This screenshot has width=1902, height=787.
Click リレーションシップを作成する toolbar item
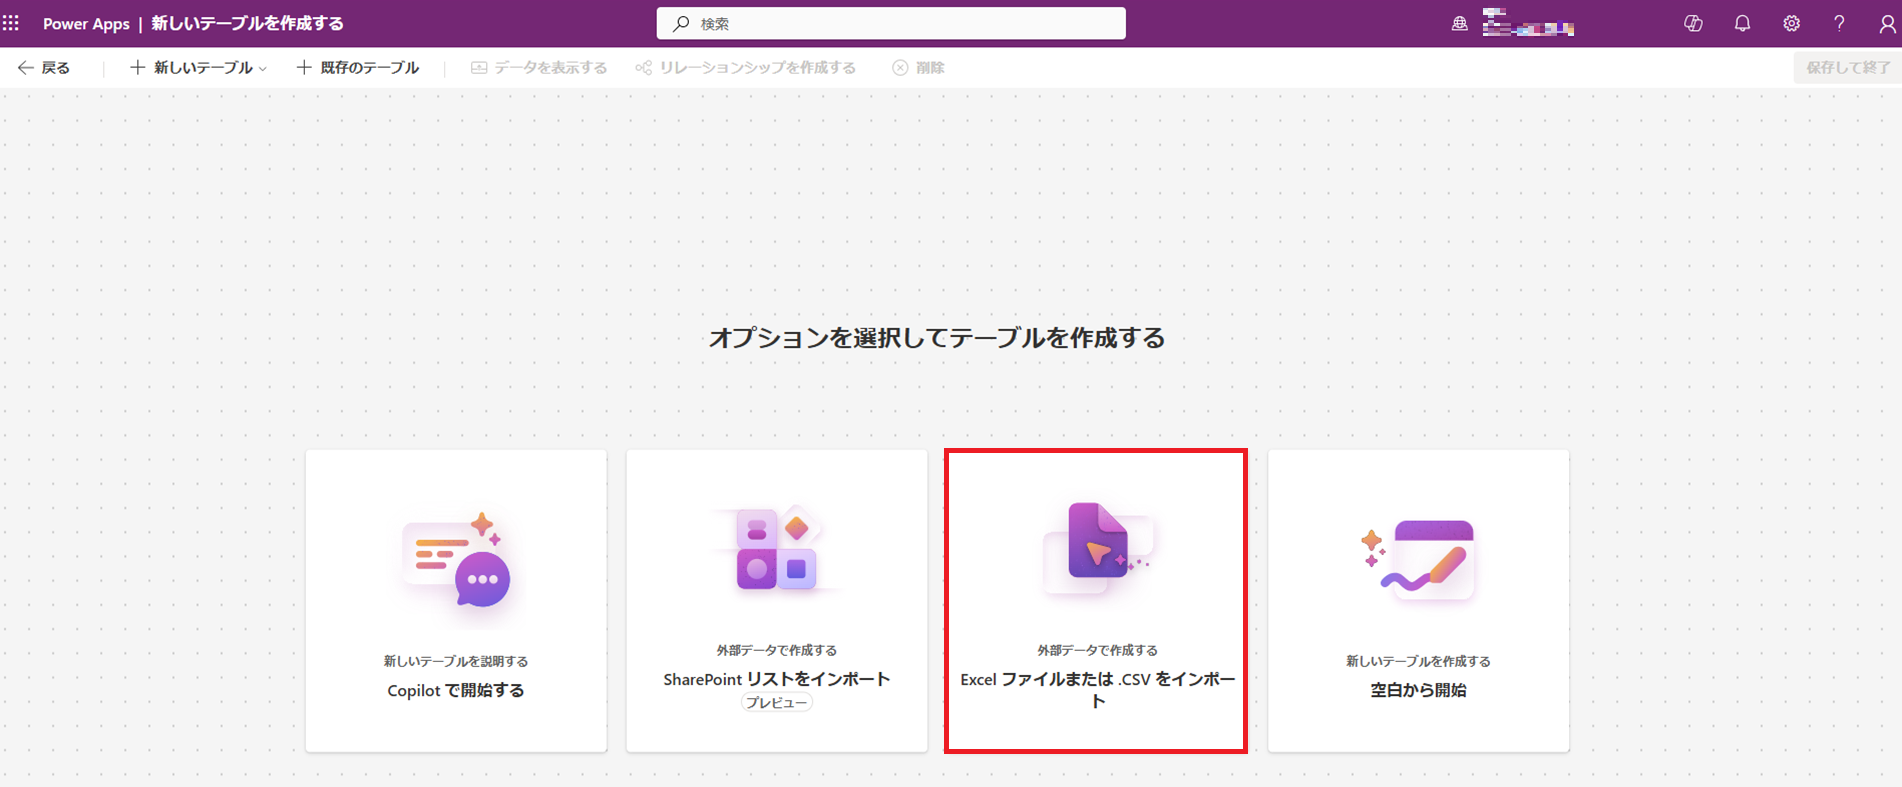[746, 68]
